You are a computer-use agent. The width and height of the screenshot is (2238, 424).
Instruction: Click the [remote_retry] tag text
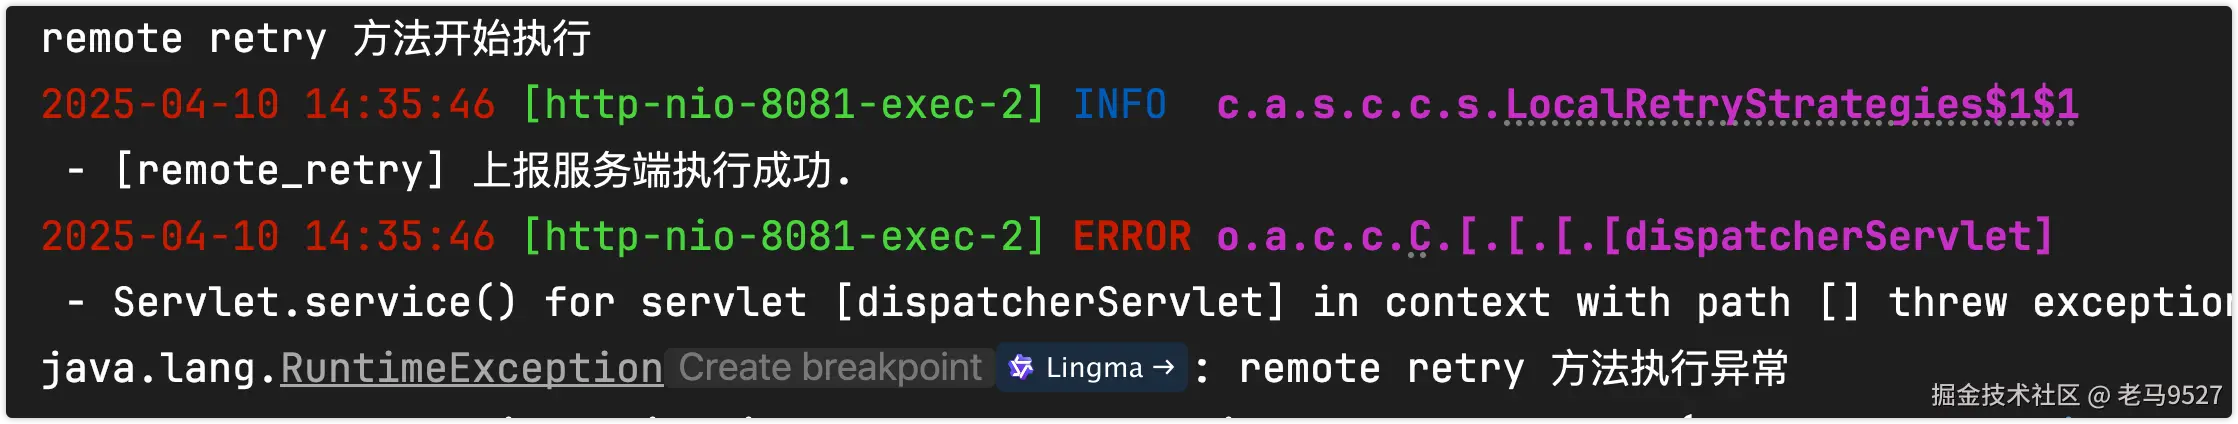280,171
